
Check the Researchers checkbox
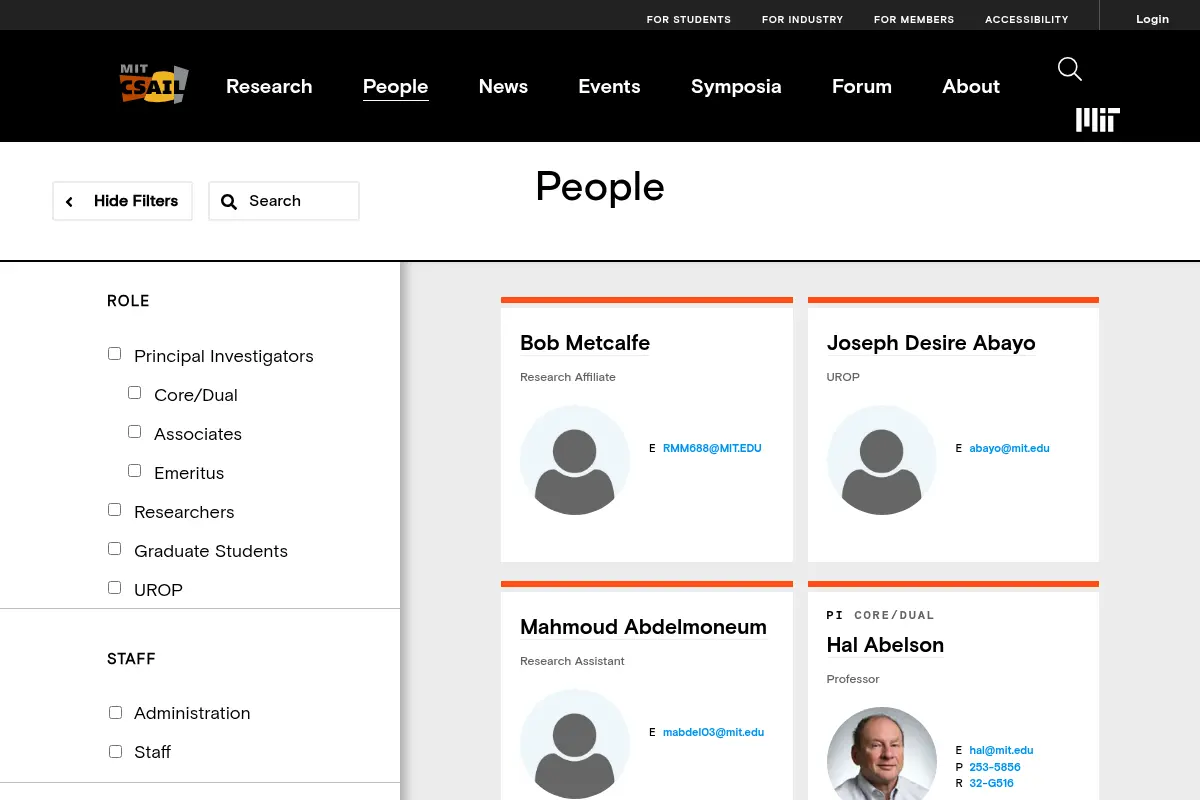114,510
